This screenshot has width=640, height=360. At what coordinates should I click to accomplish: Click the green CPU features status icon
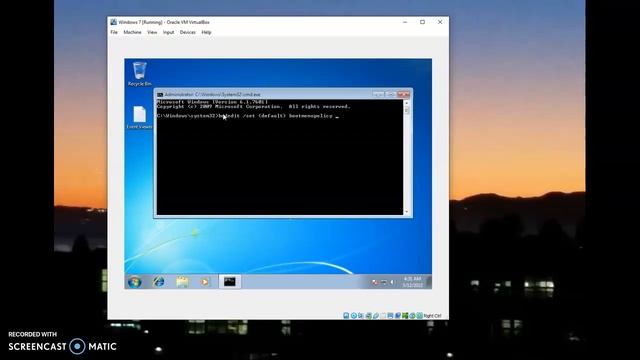pos(405,316)
